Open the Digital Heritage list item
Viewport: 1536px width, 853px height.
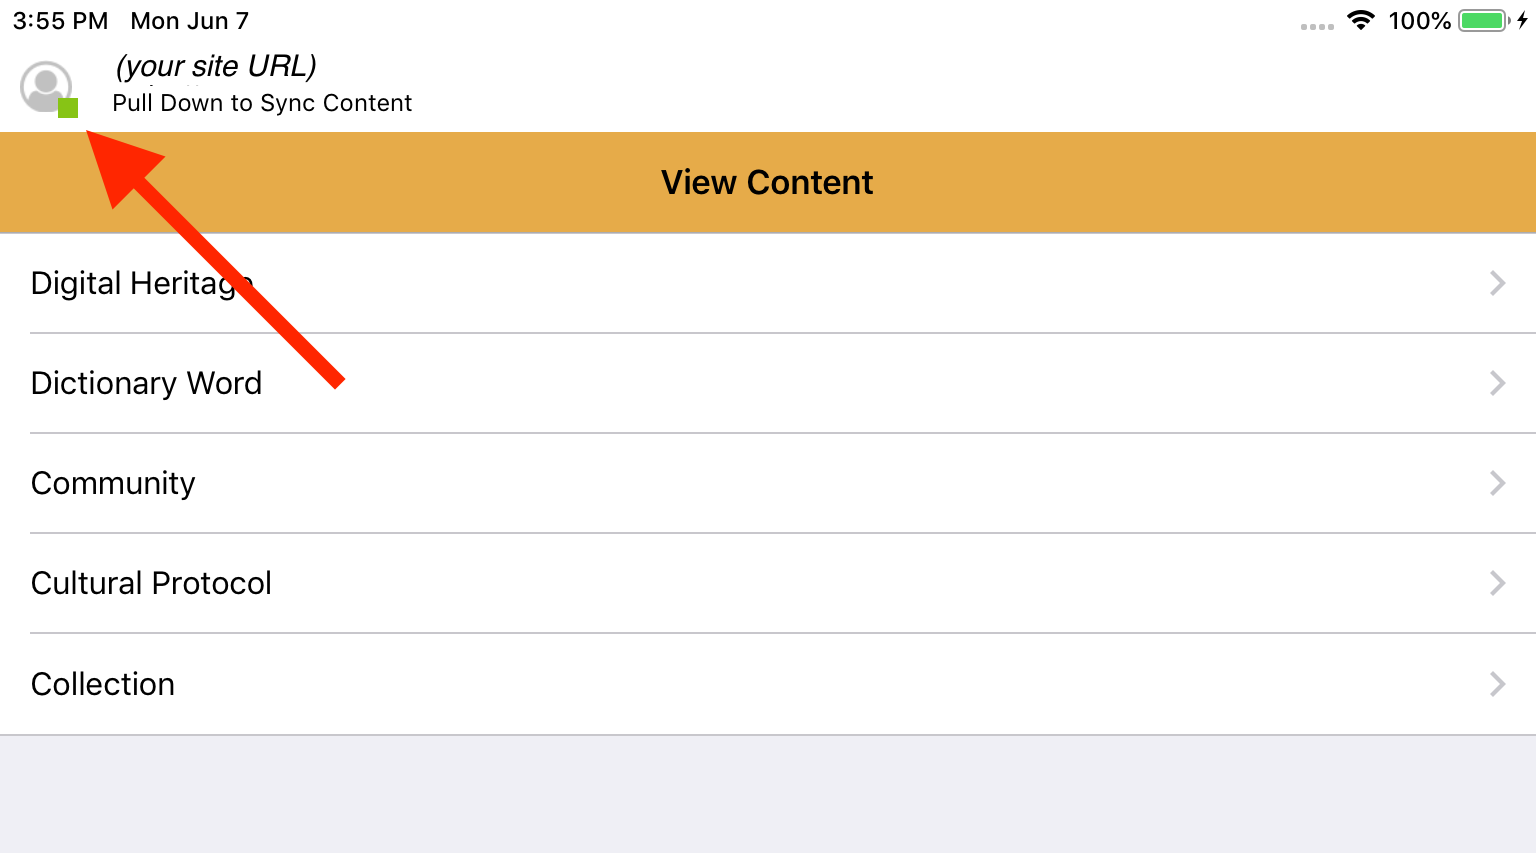(x=768, y=283)
